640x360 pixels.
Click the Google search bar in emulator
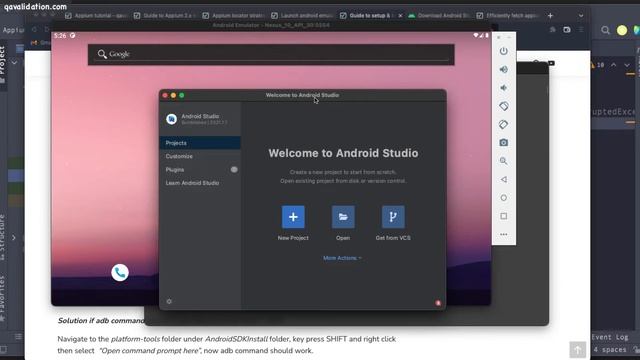(271, 54)
